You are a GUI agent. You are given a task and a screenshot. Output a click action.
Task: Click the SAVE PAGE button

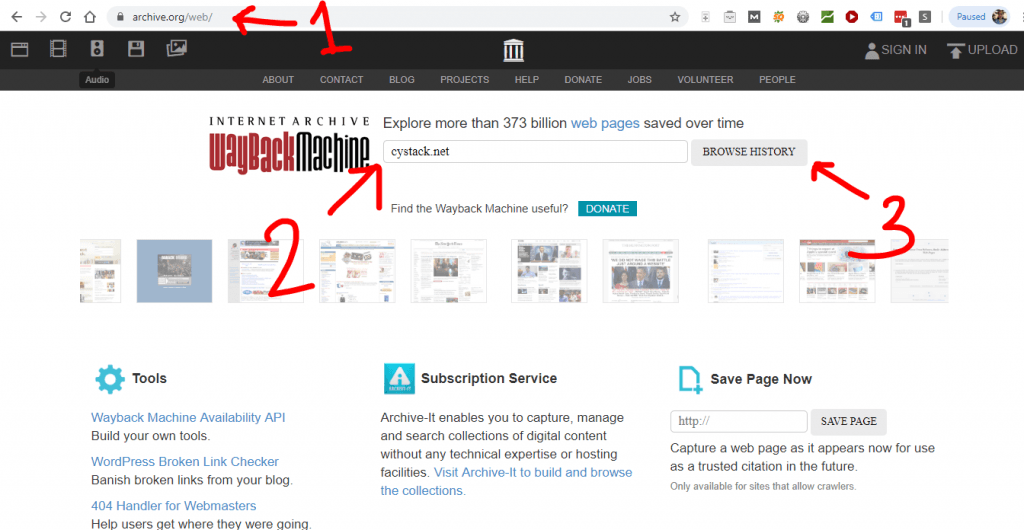(x=849, y=422)
